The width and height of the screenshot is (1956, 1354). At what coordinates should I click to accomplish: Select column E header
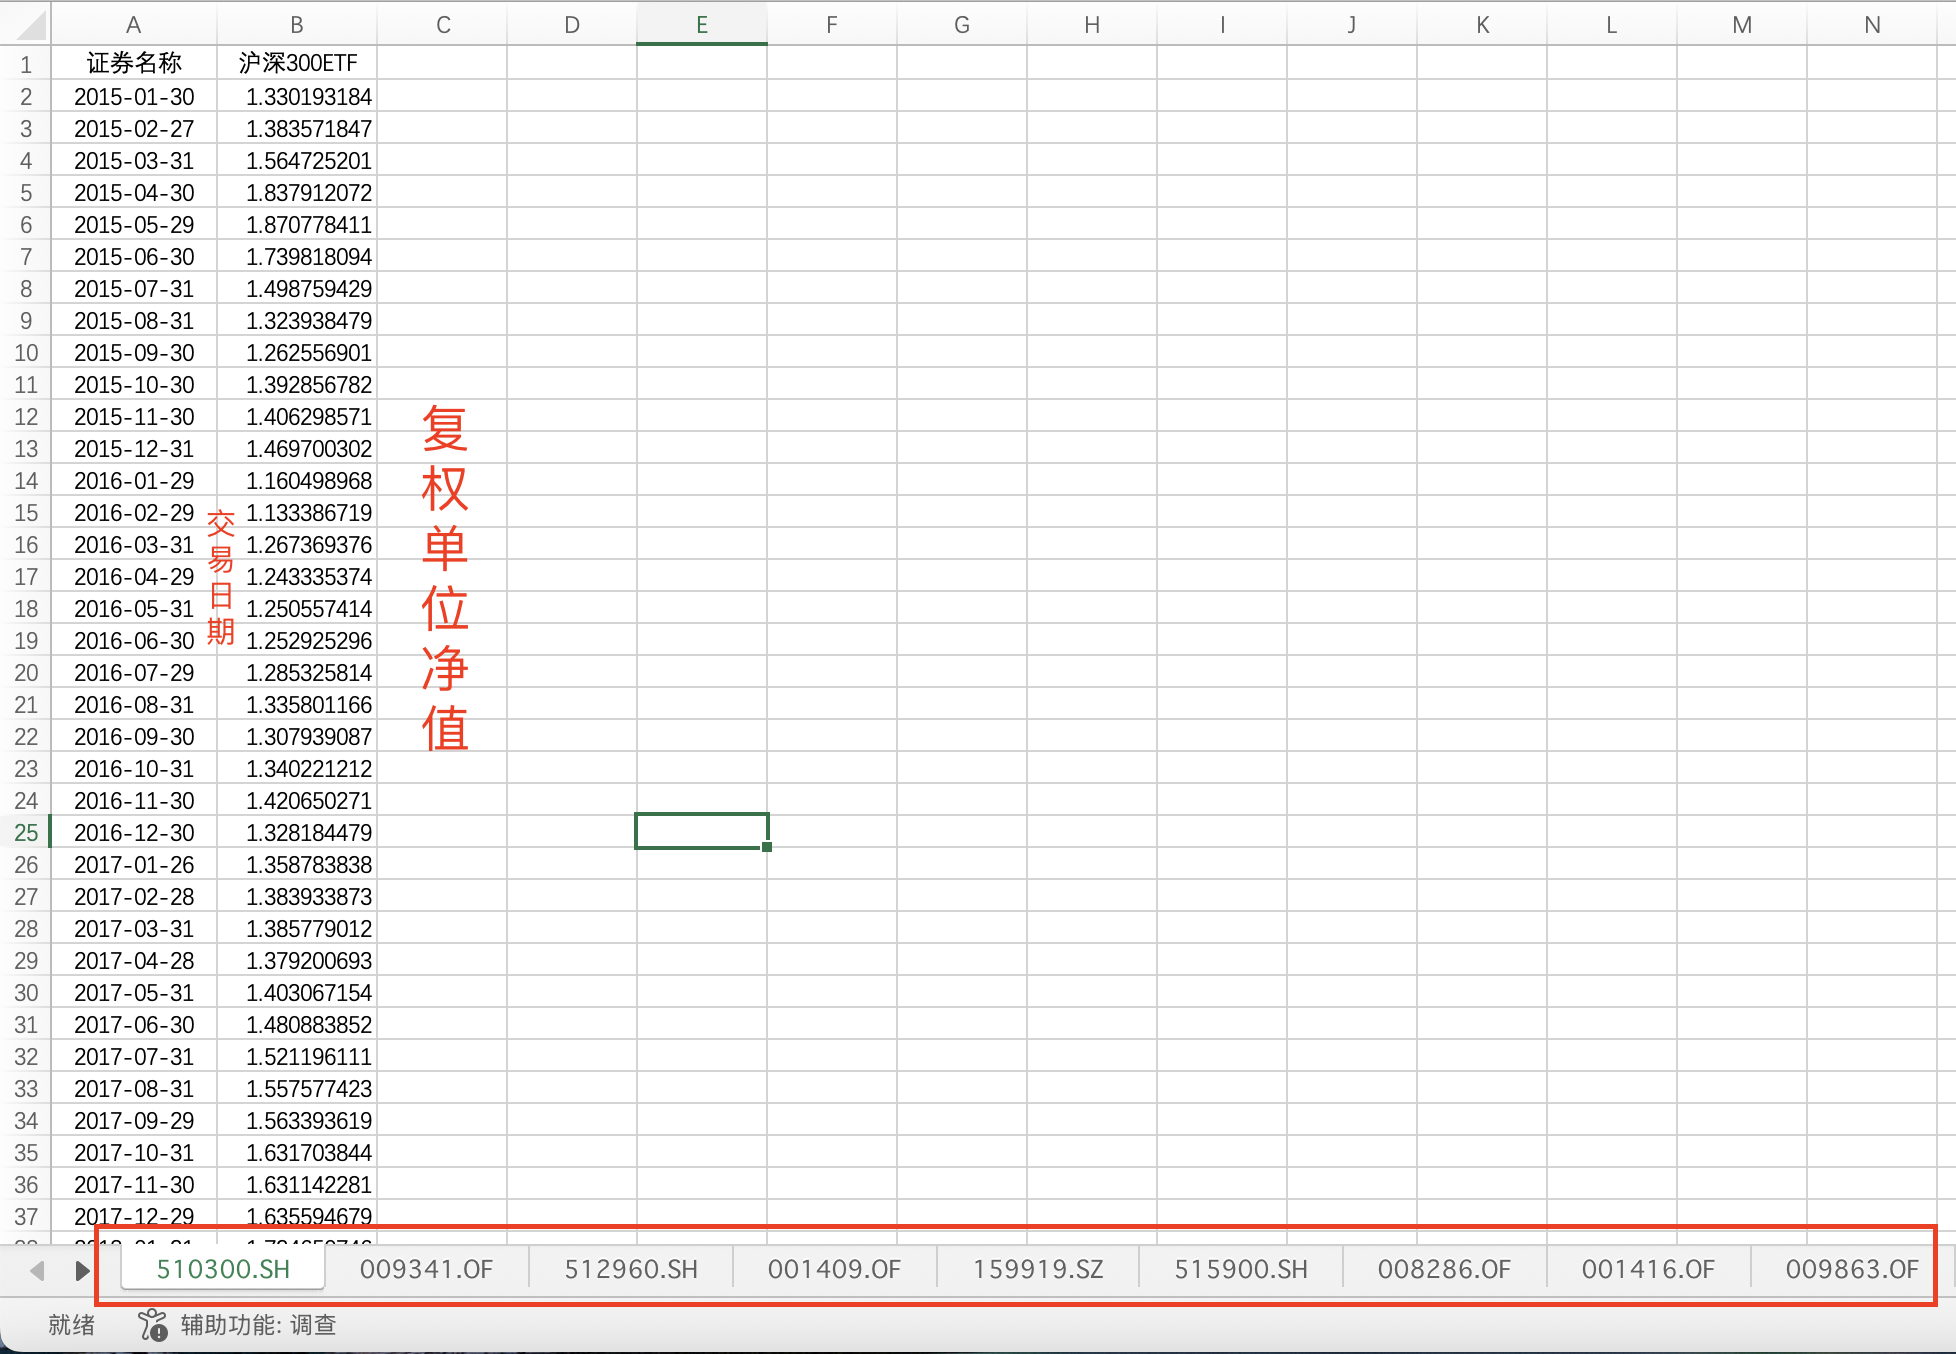[x=702, y=25]
